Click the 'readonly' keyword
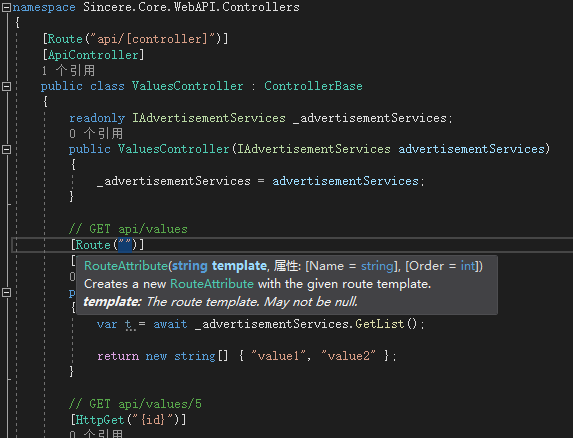 click(97, 118)
